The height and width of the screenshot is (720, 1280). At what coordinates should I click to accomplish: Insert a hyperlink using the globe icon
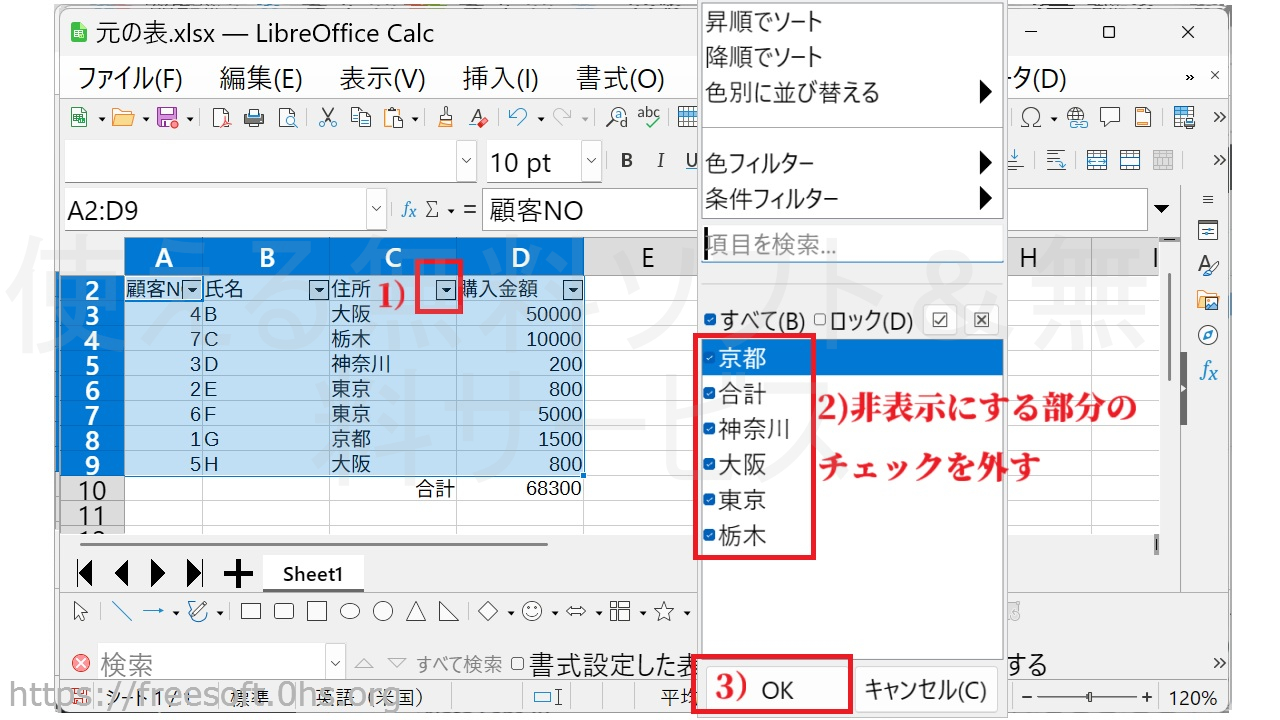(x=1077, y=117)
